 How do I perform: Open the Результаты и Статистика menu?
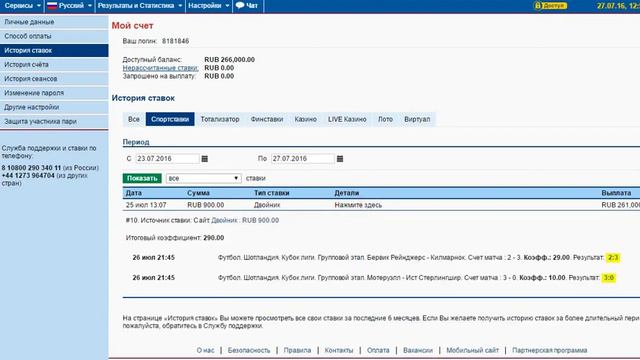[139, 6]
